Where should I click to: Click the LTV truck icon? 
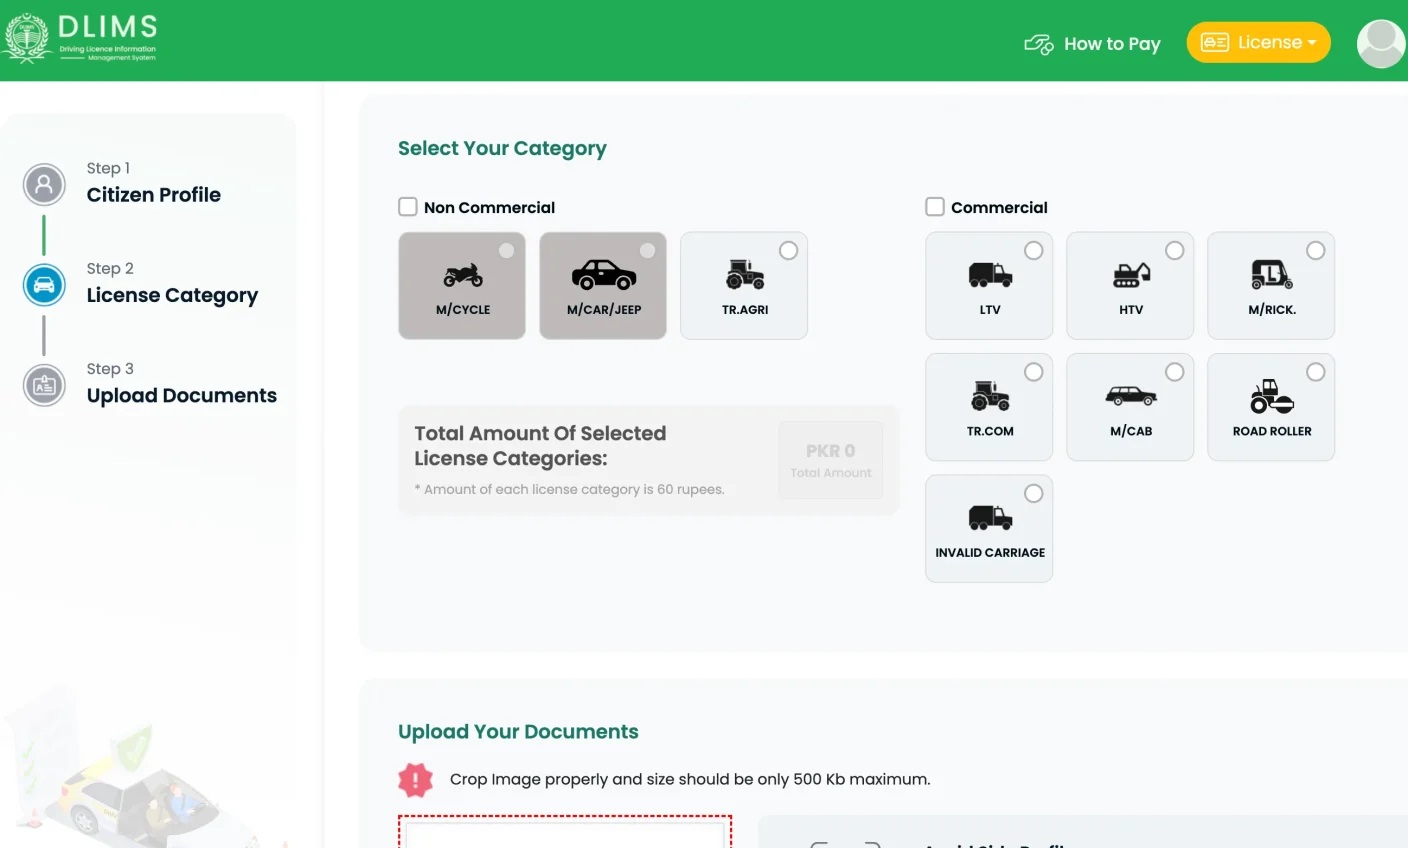click(x=989, y=275)
